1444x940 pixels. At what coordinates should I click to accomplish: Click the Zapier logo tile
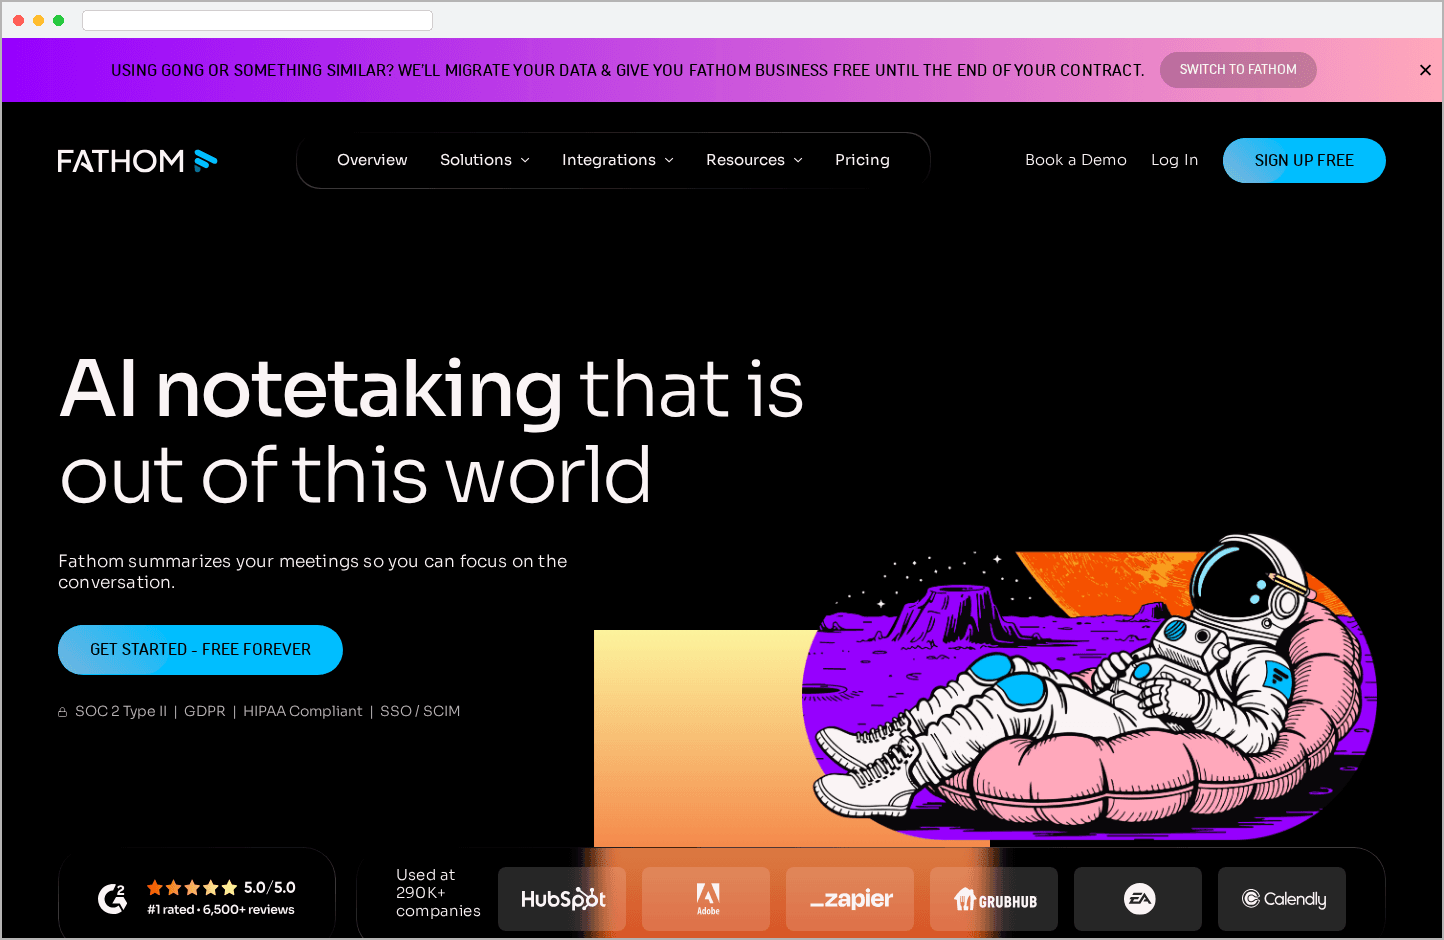pyautogui.click(x=850, y=899)
